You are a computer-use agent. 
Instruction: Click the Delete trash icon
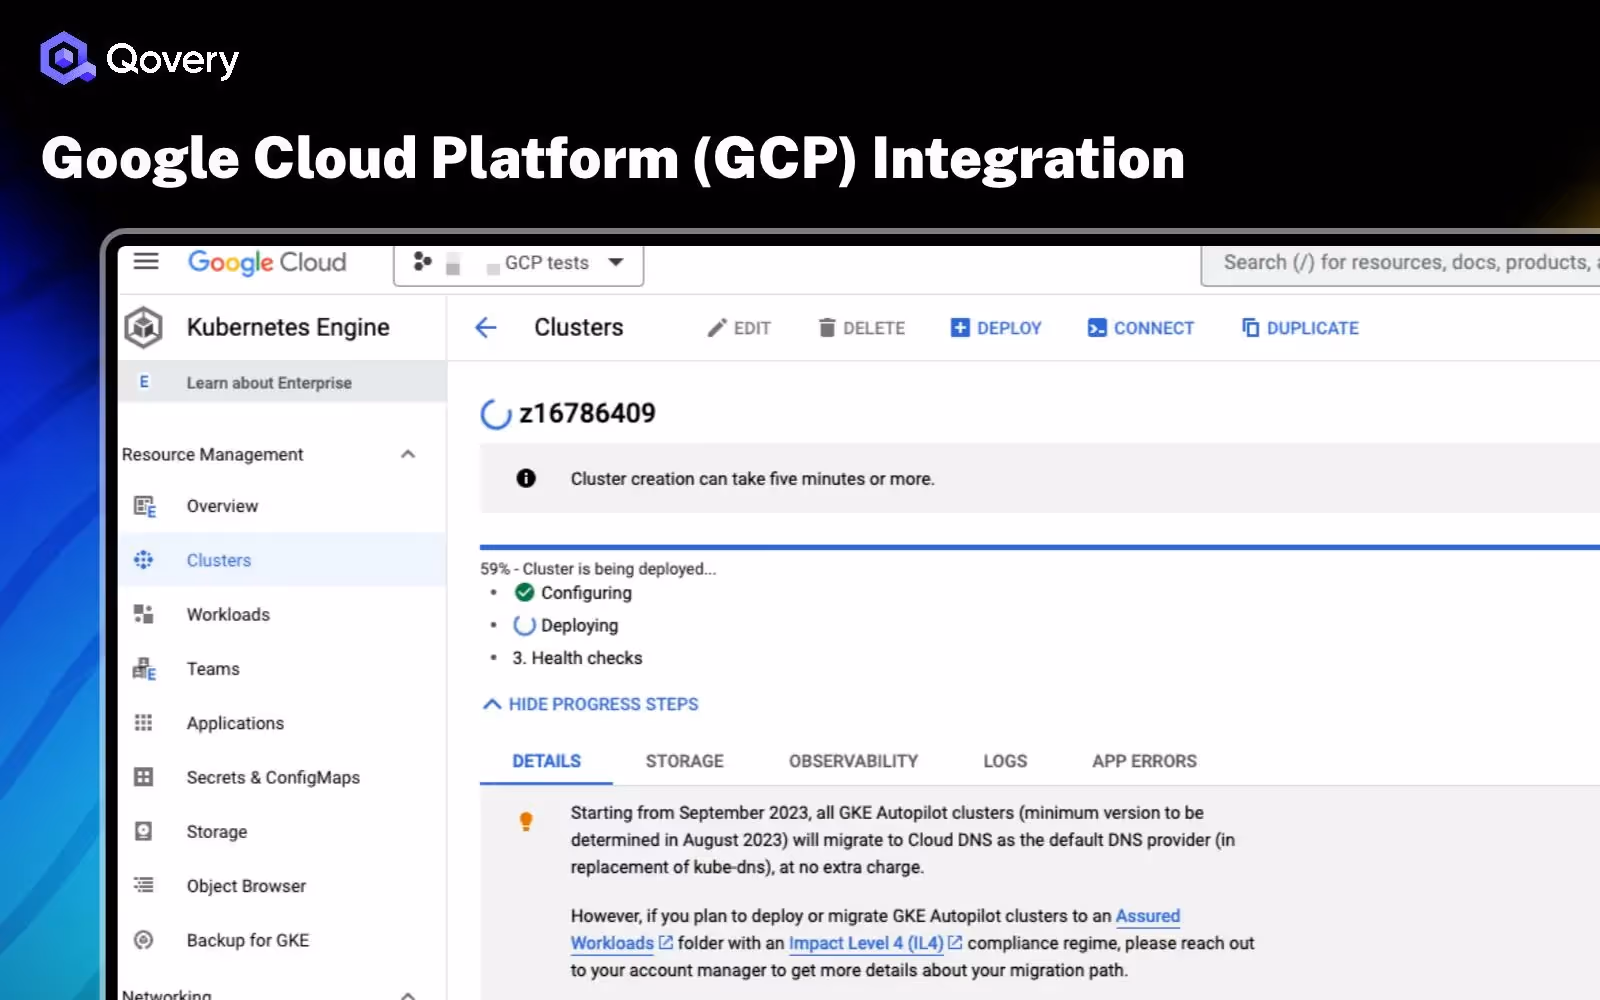point(826,327)
